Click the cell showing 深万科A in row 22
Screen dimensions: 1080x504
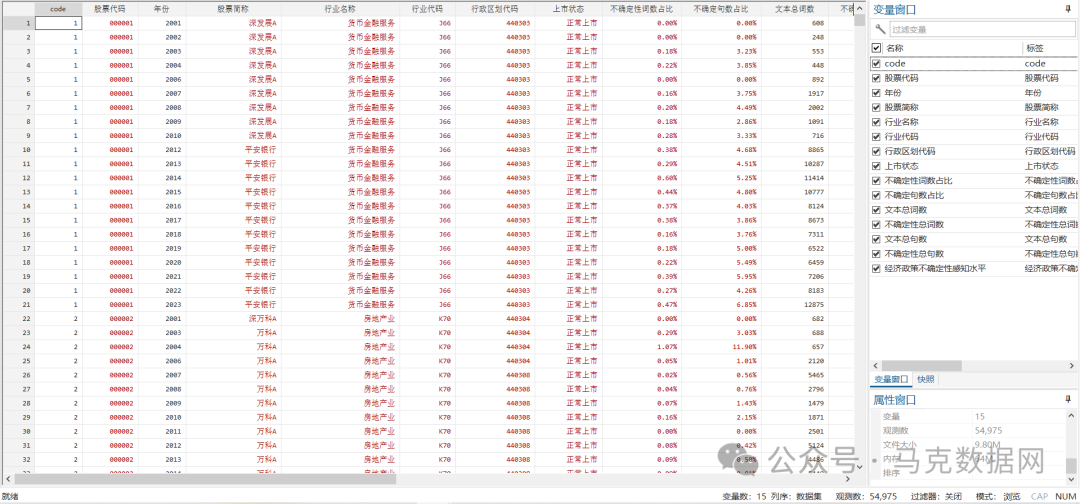coord(233,319)
